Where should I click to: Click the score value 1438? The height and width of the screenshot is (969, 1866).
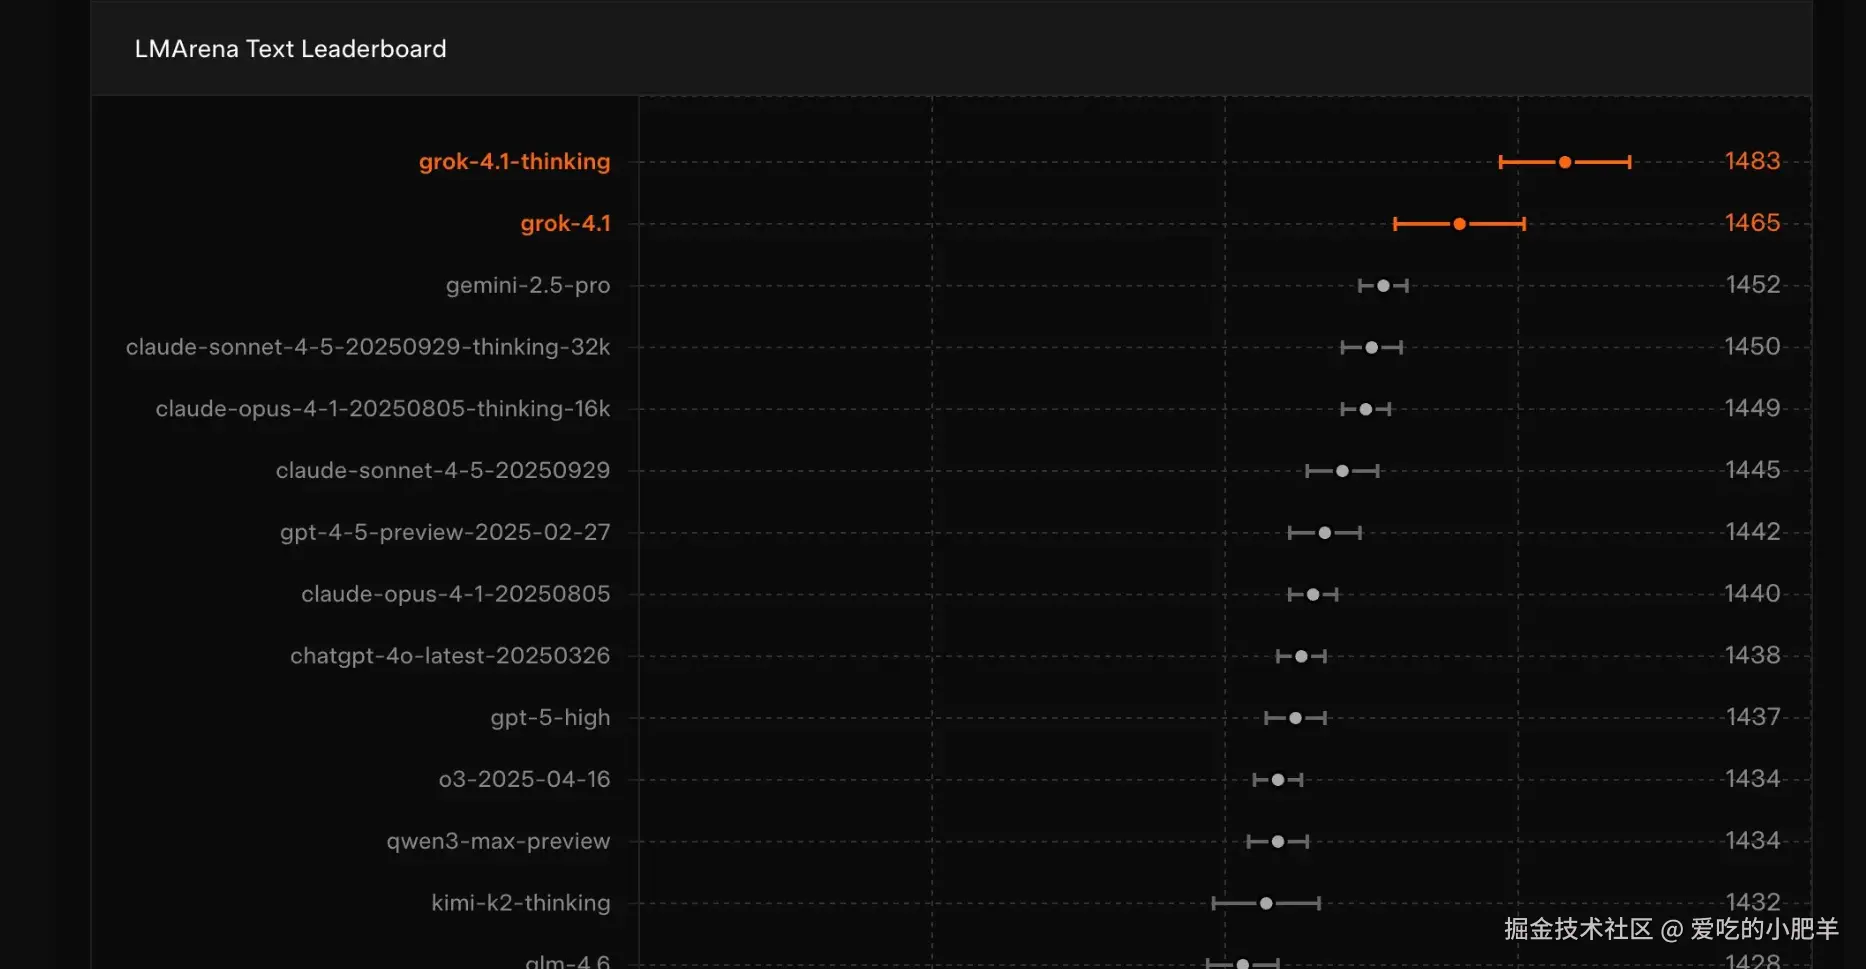[1753, 656]
